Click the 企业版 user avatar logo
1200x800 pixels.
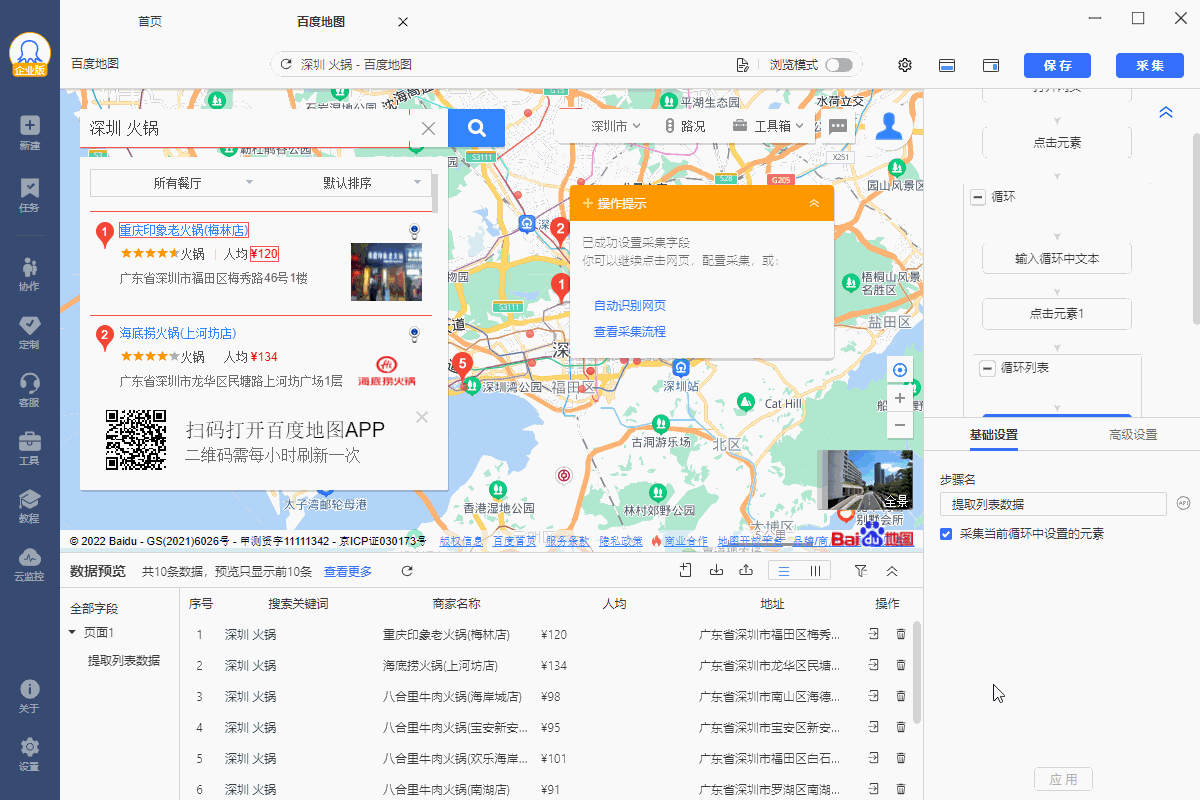(x=30, y=55)
